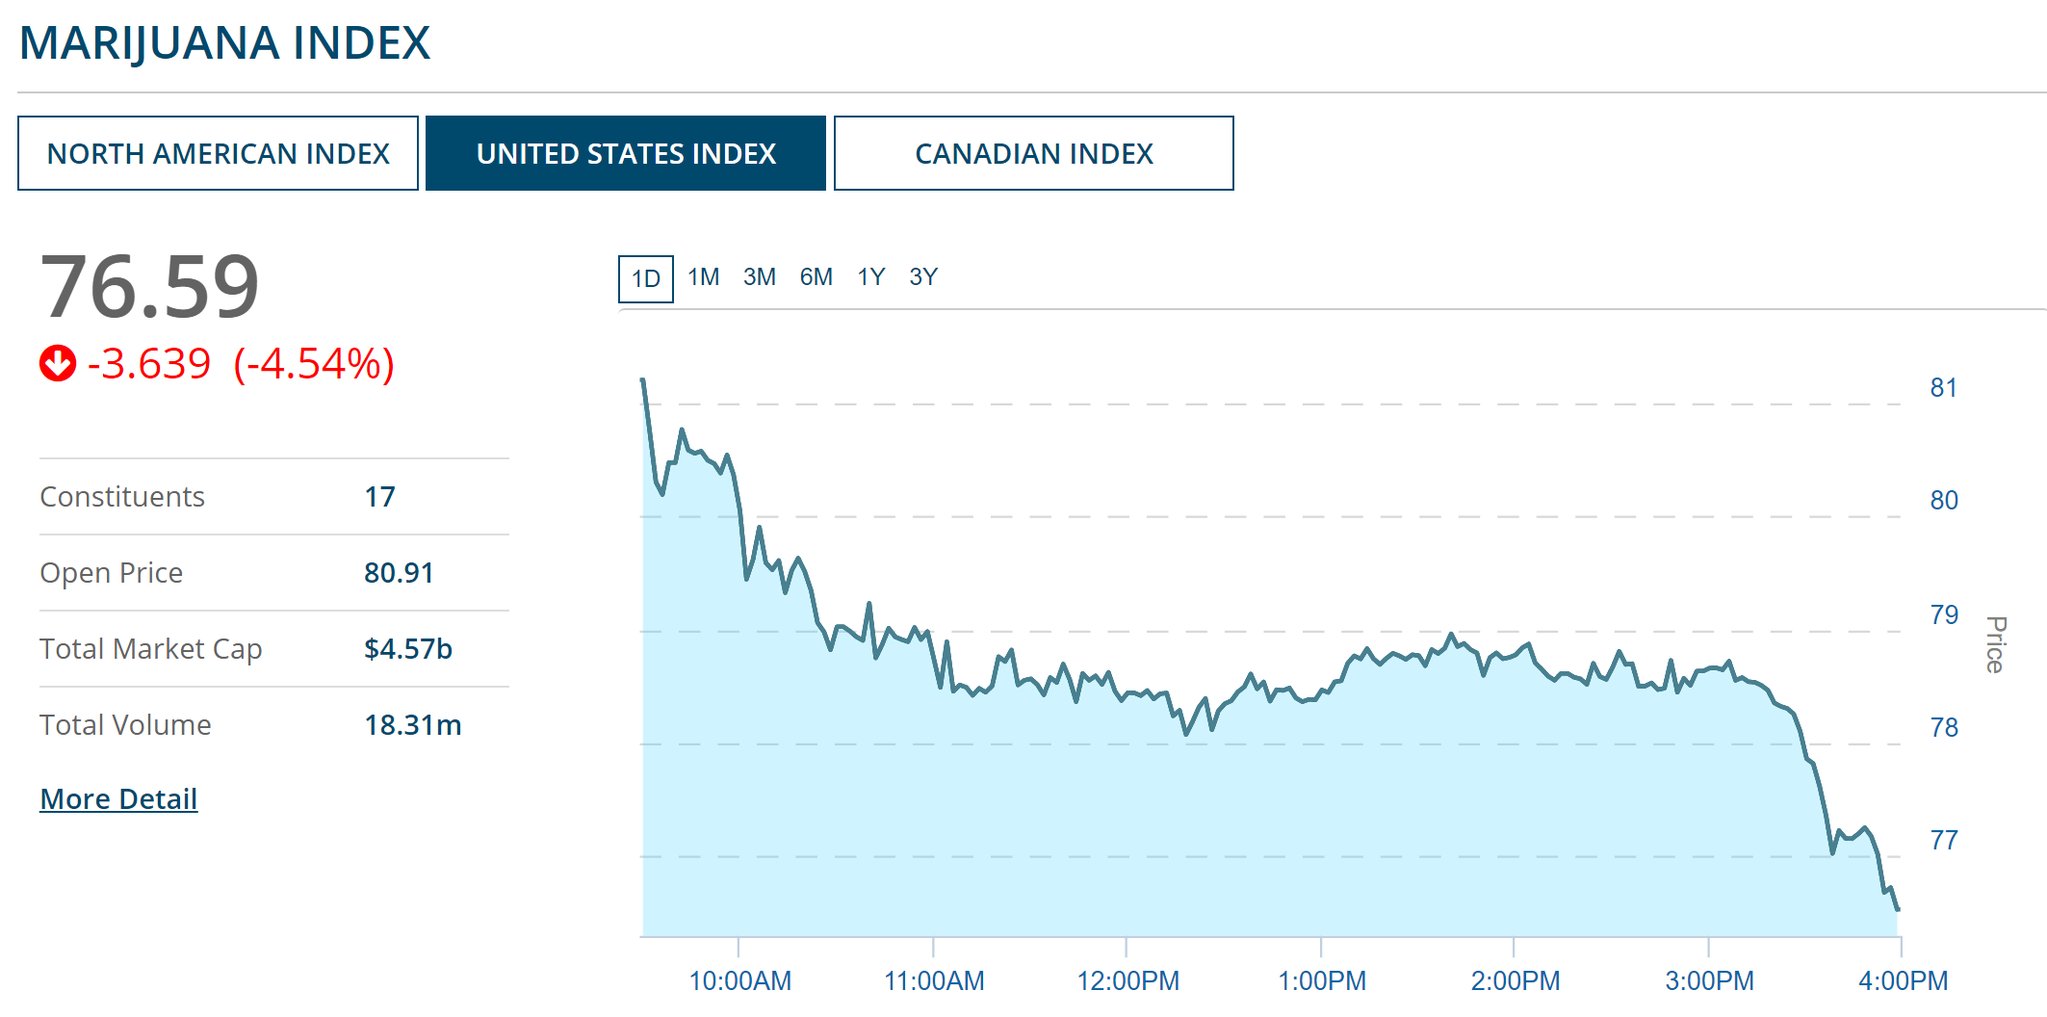Switch to North American Index tab
This screenshot has width=2047, height=1017.
tap(218, 154)
